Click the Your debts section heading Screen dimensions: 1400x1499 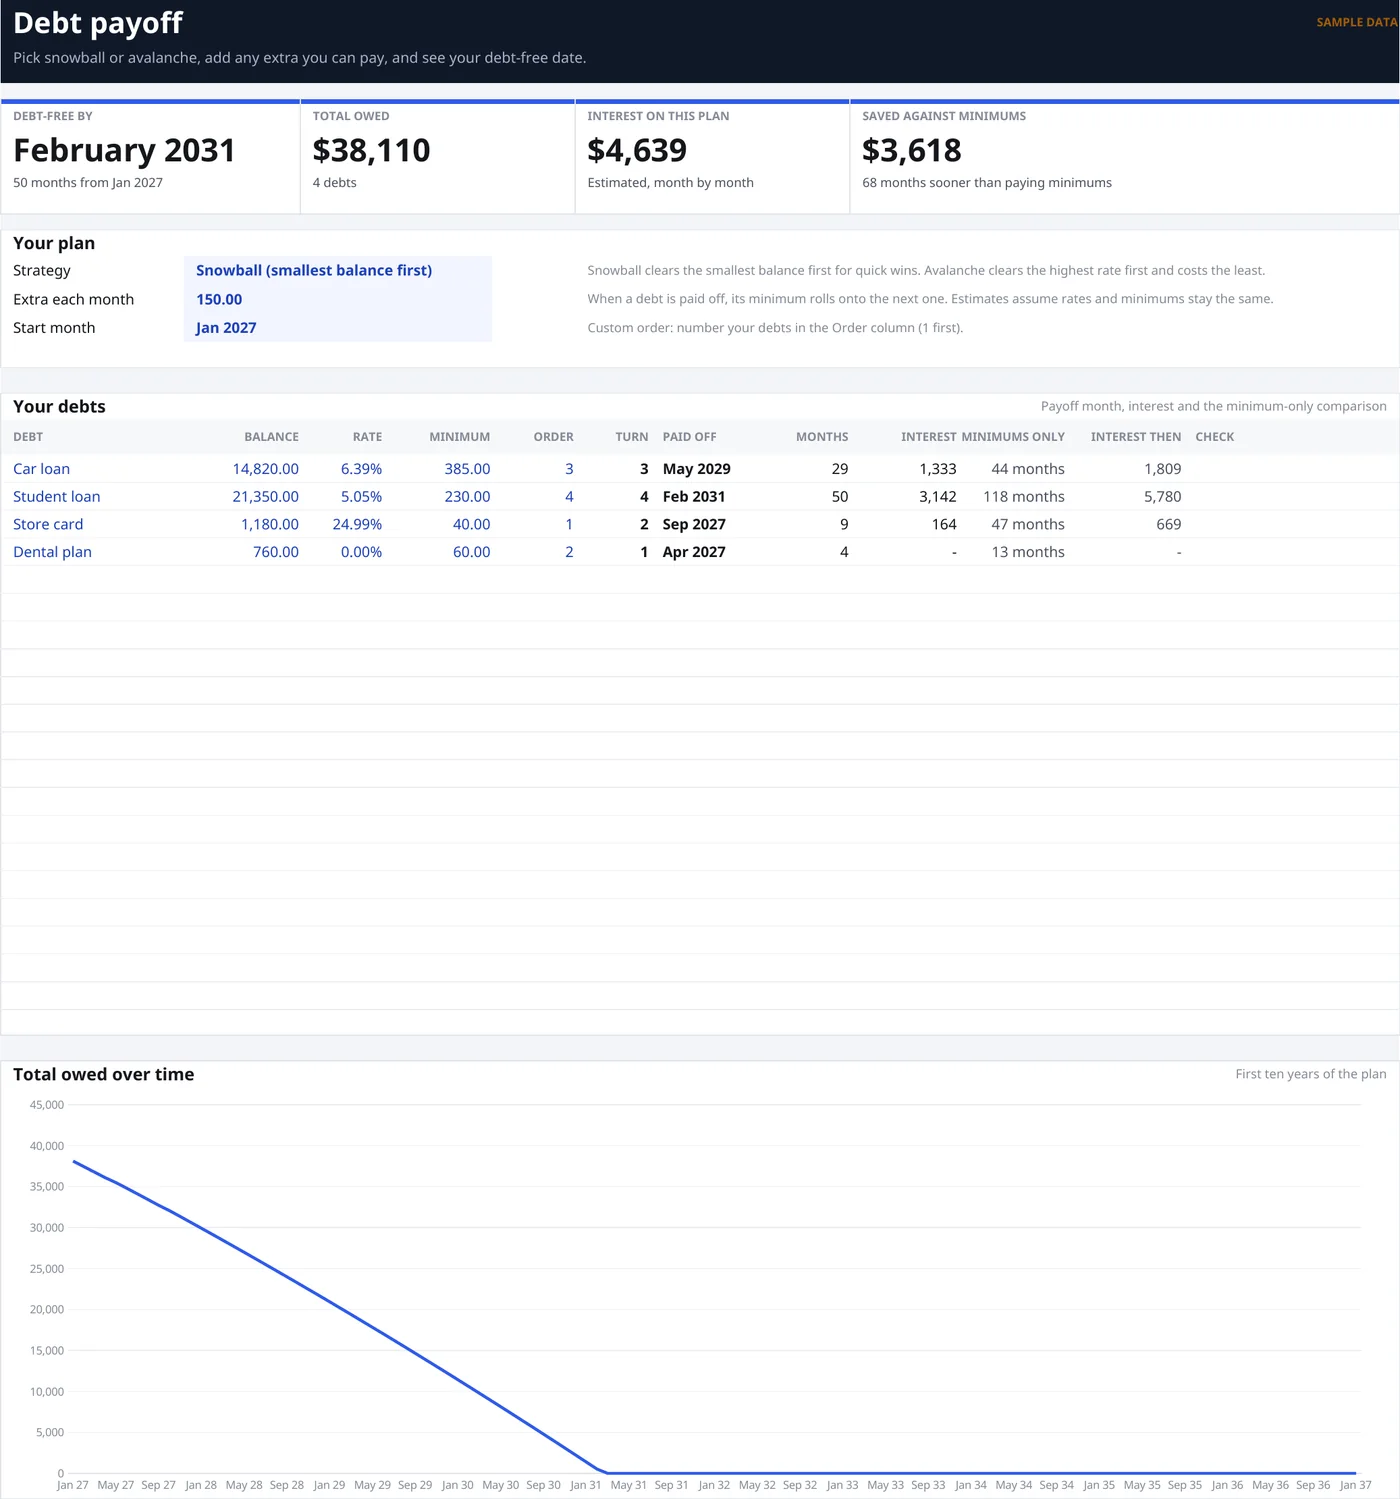59,406
